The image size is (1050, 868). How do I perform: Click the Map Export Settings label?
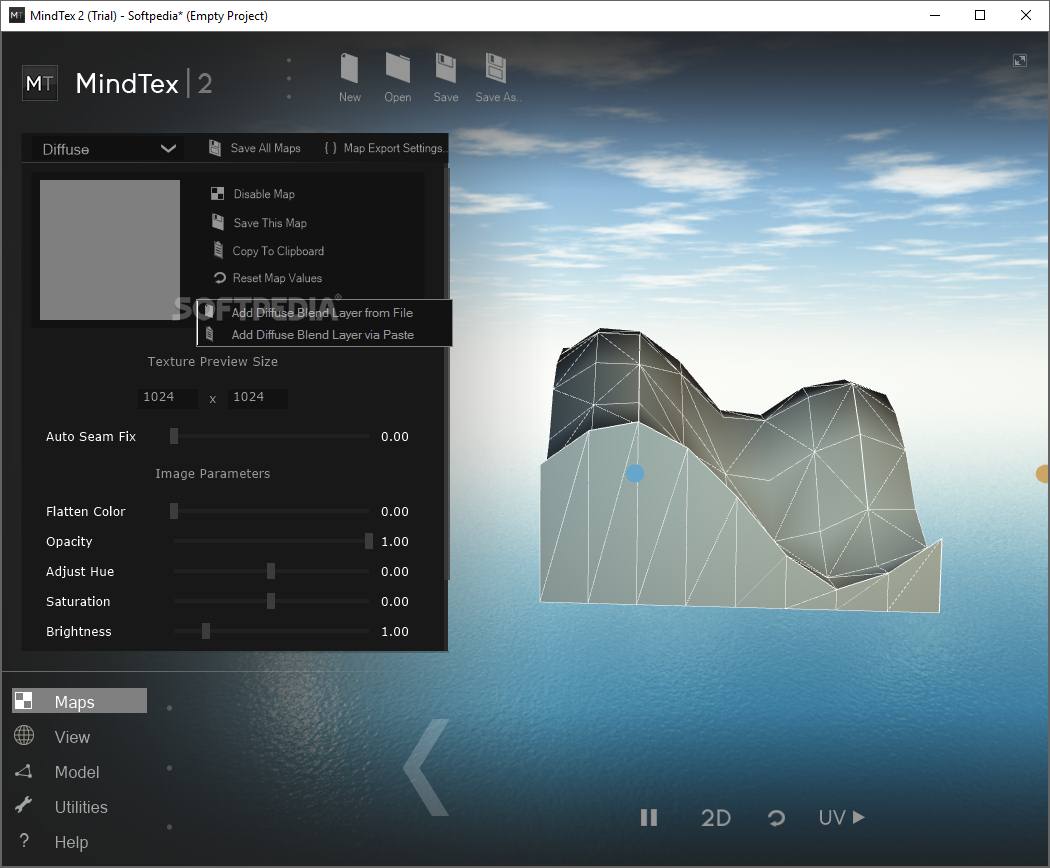click(x=393, y=148)
